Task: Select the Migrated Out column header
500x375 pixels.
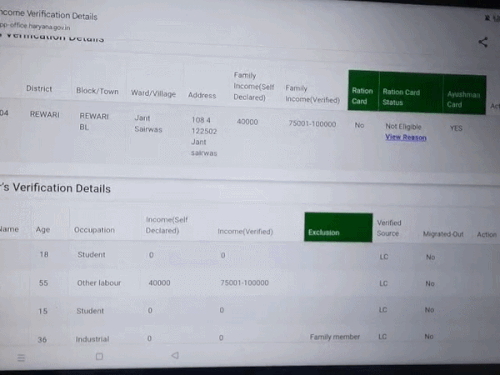Action: (443, 234)
